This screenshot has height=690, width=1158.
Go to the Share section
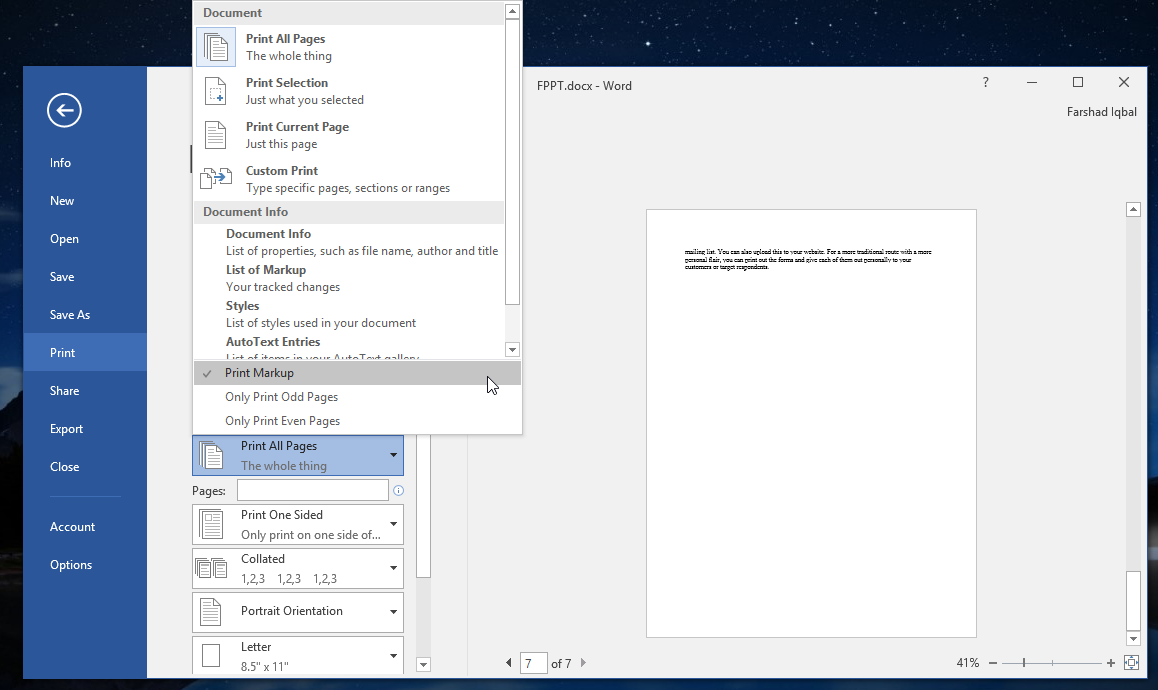point(65,391)
